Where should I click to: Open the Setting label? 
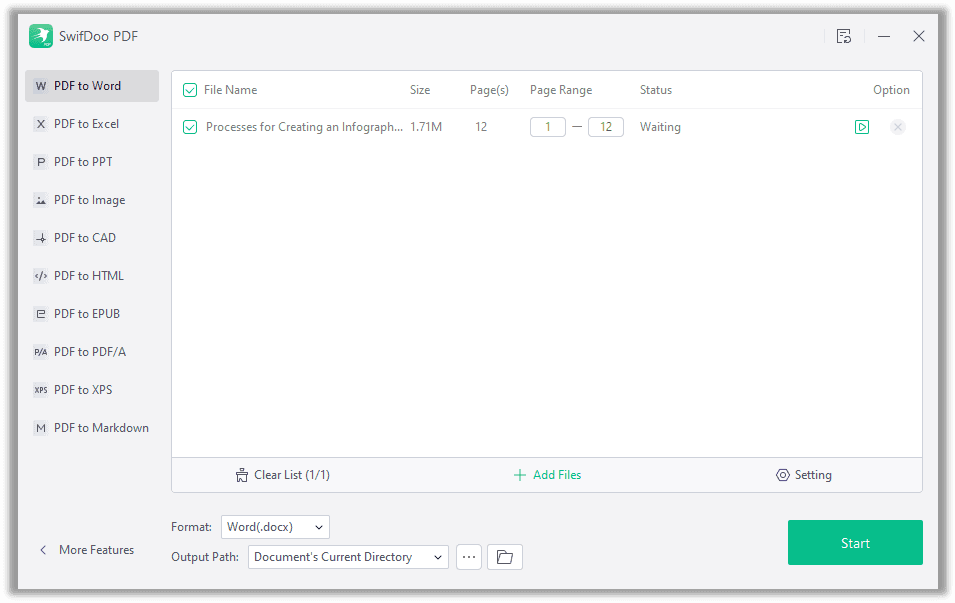coord(813,475)
